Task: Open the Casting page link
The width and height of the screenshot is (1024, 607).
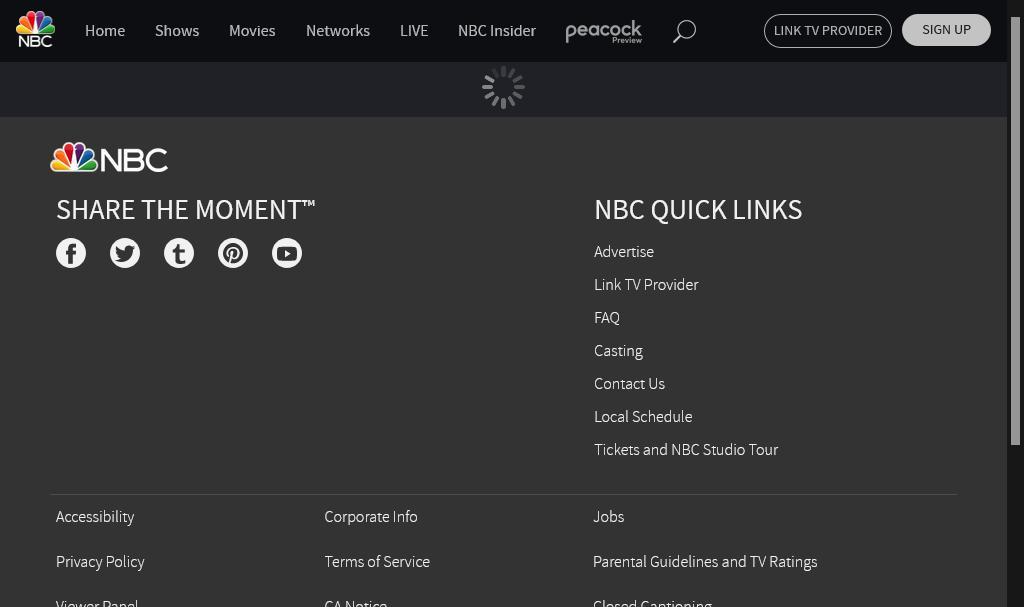Action: pos(618,351)
